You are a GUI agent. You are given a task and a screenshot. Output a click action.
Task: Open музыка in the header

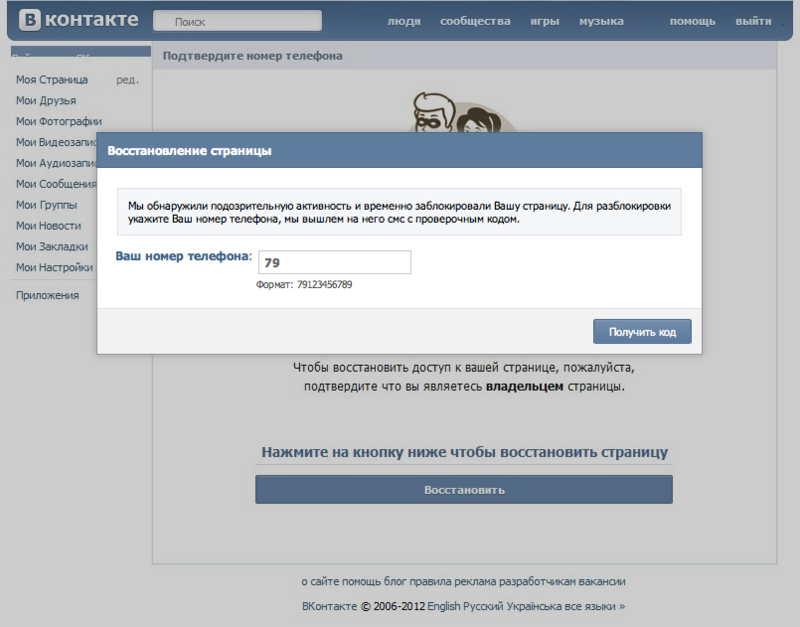(601, 21)
